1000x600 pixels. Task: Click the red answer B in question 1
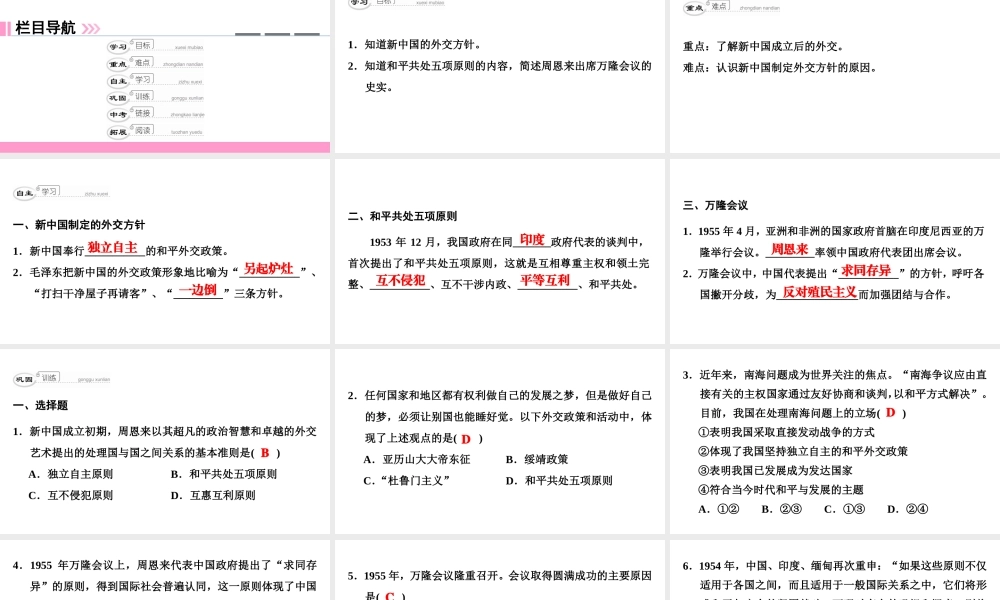pyautogui.click(x=265, y=453)
